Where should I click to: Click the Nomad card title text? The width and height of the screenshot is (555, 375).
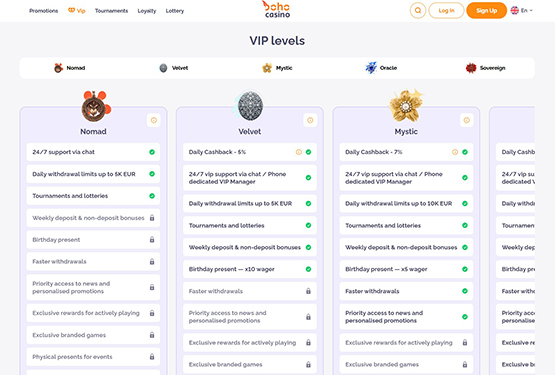(93, 132)
